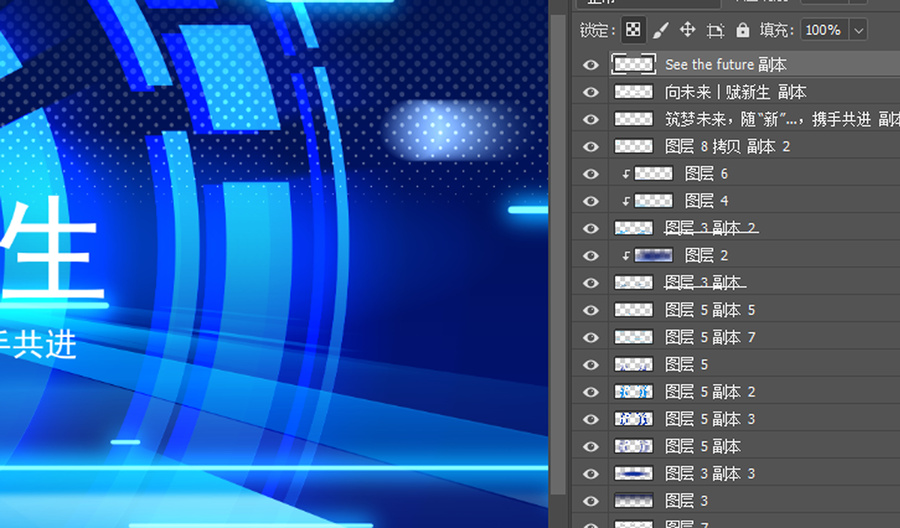Toggle eye icon beside 图层 5 副本
Image resolution: width=900 pixels, height=528 pixels.
point(591,447)
